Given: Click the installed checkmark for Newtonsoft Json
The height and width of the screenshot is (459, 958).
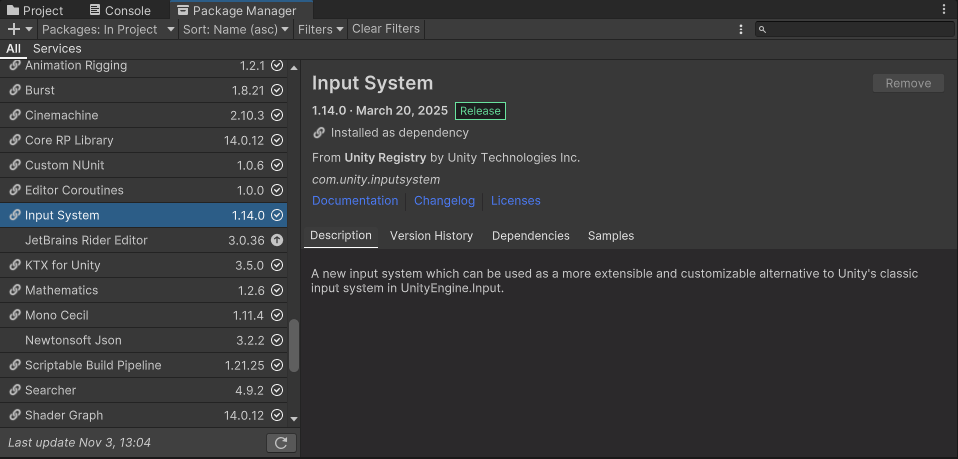Looking at the screenshot, I should pos(277,340).
